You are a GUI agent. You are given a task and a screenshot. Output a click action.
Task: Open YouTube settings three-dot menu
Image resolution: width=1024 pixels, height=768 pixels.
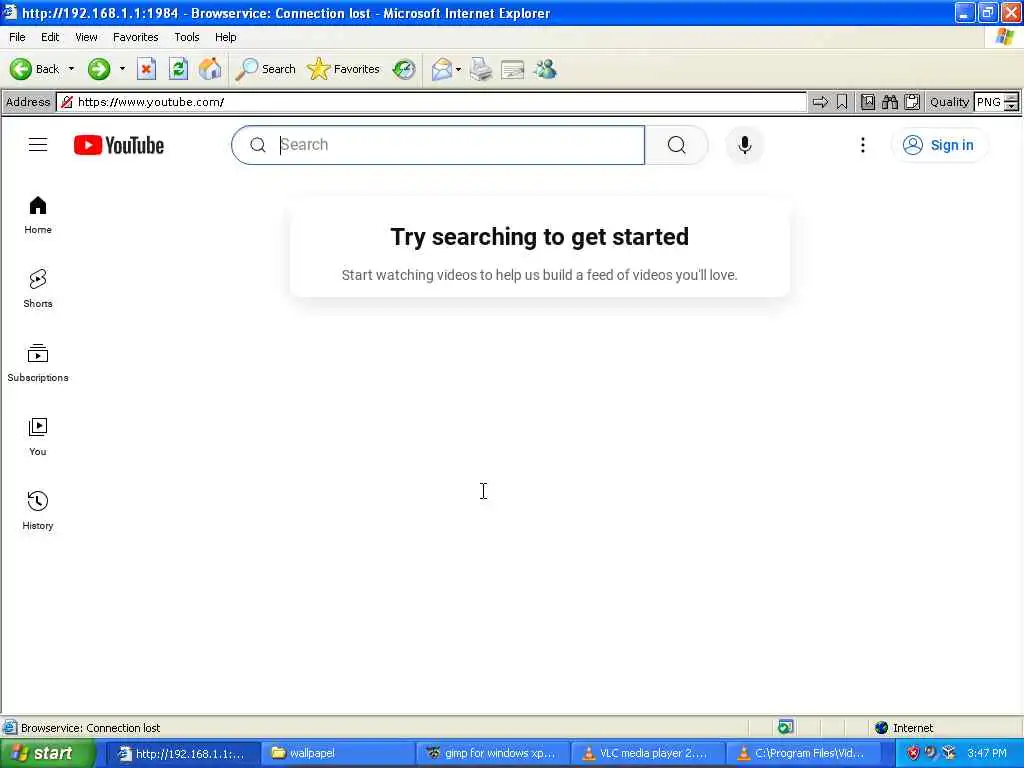coord(863,145)
